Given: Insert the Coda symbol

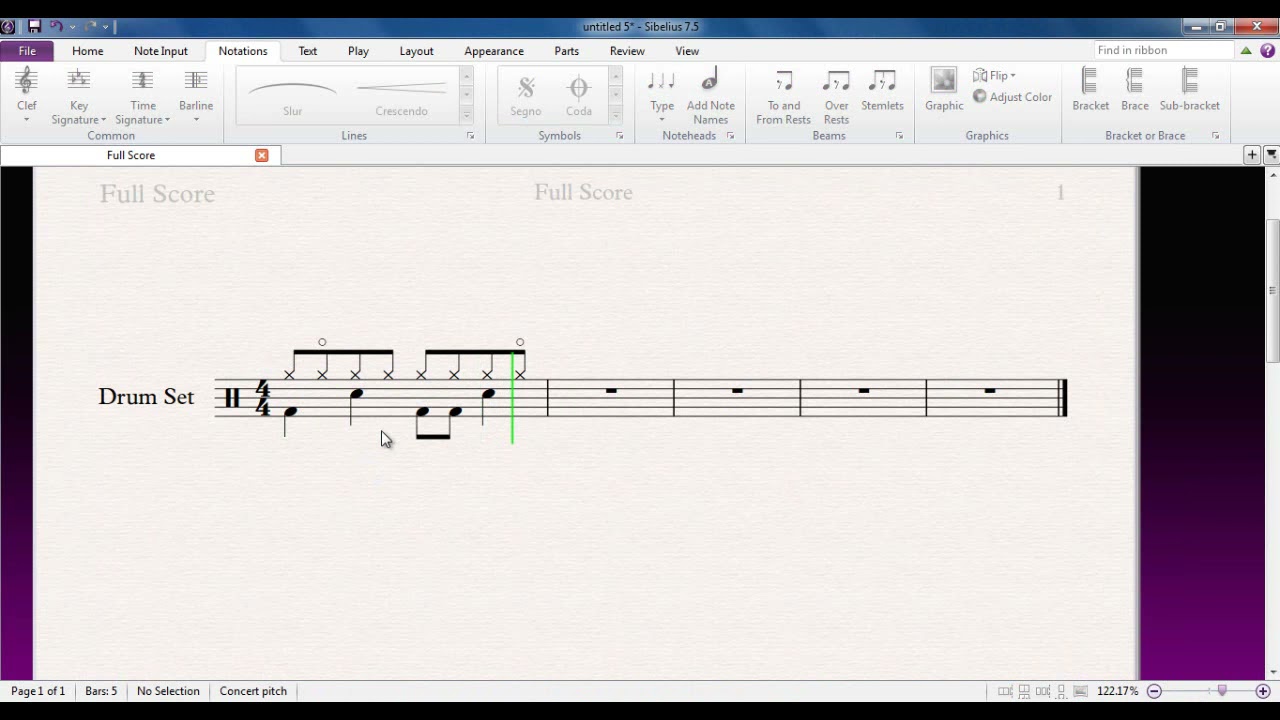Looking at the screenshot, I should pyautogui.click(x=579, y=96).
